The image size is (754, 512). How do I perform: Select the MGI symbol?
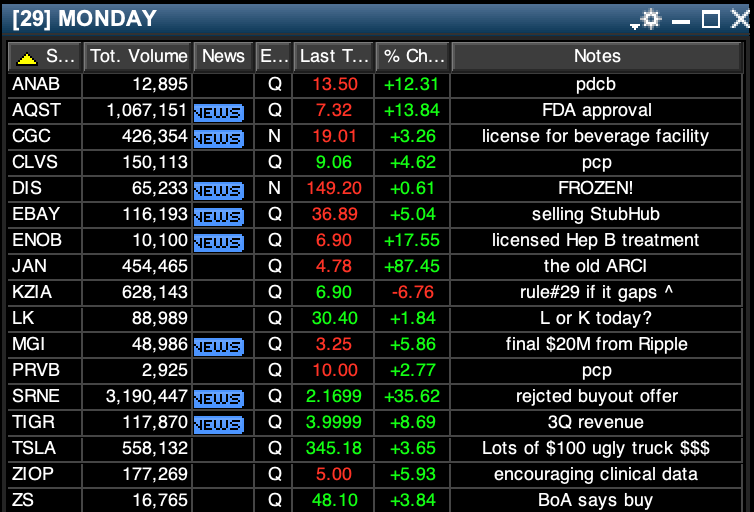click(x=28, y=344)
